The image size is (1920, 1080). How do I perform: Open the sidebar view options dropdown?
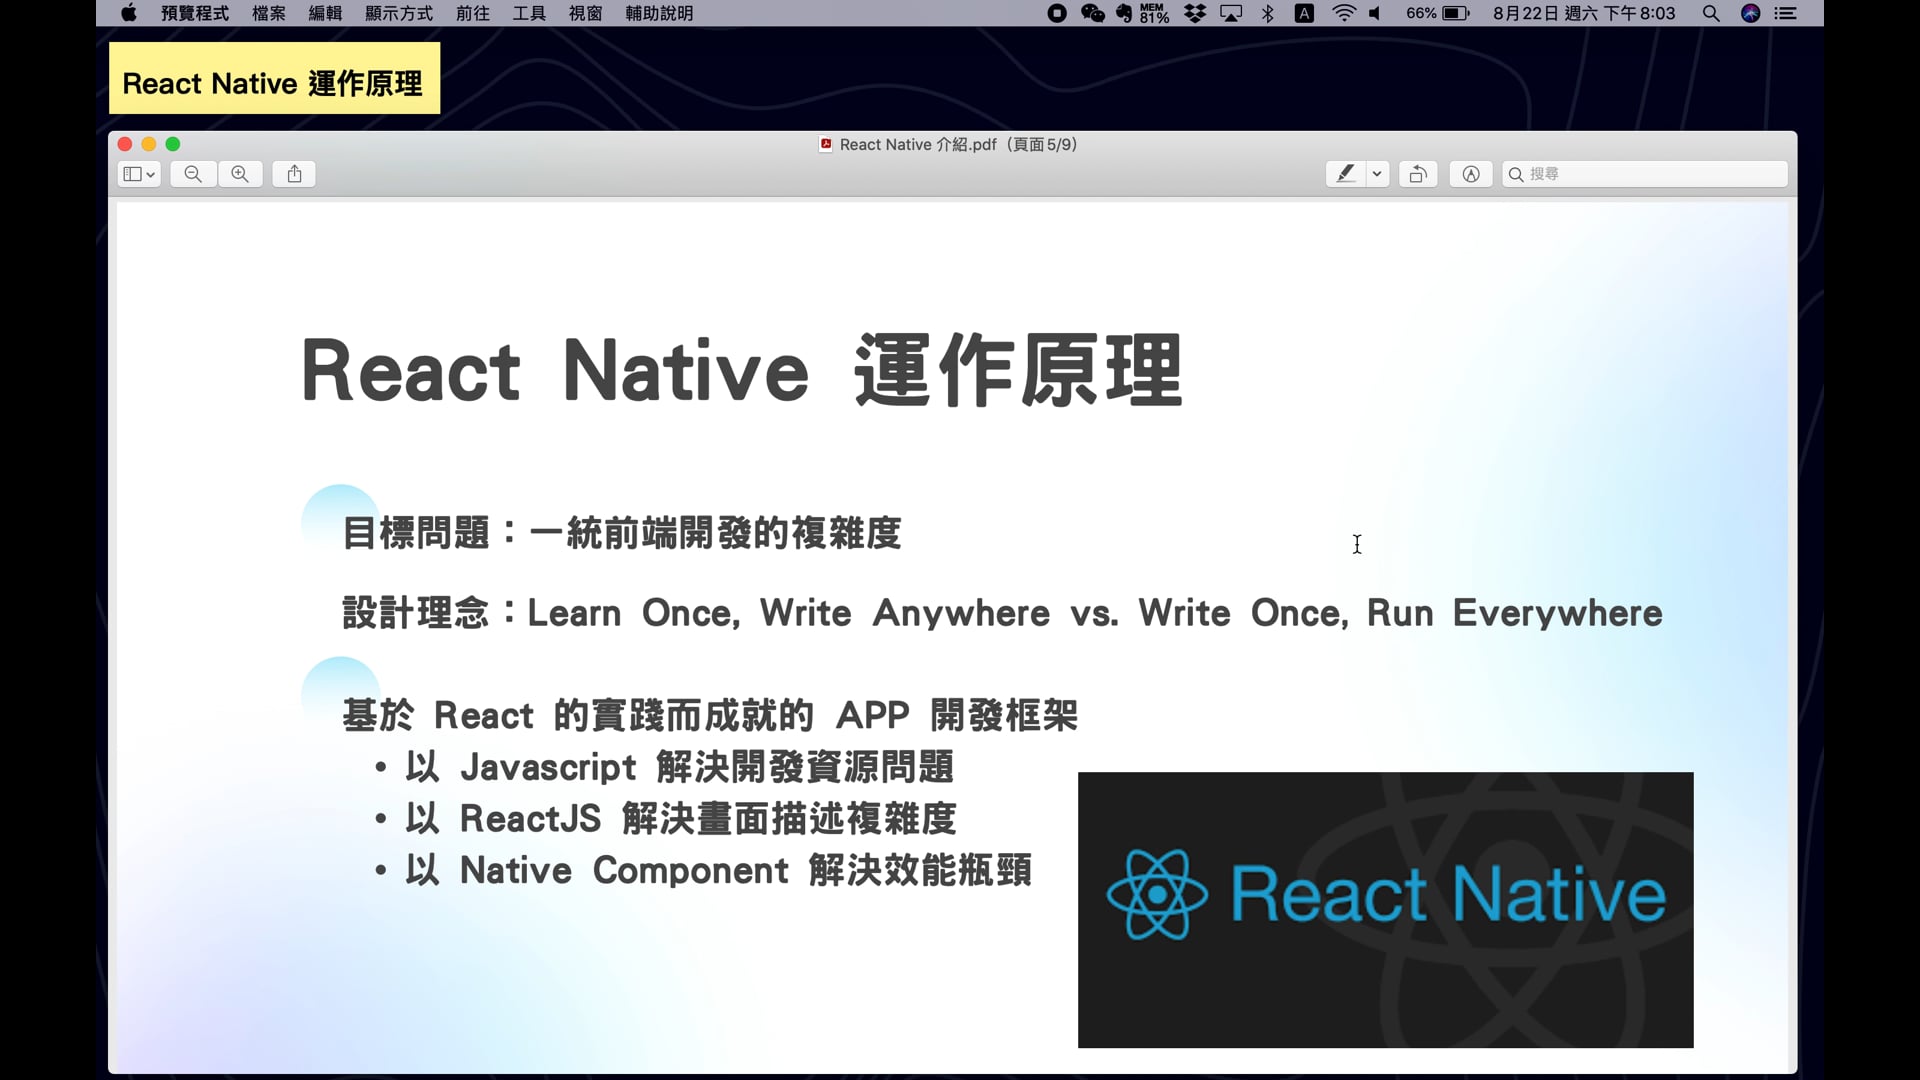[137, 173]
